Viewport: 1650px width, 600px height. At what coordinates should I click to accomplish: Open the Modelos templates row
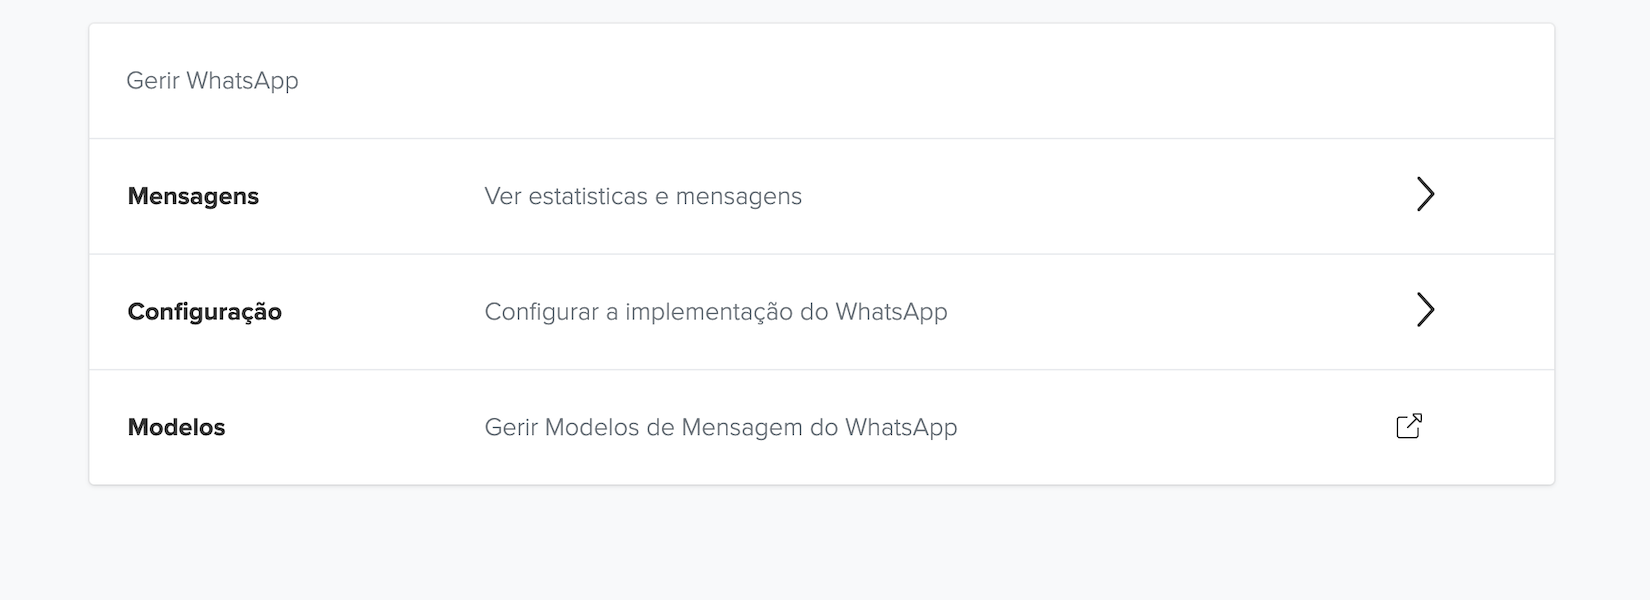pyautogui.click(x=820, y=427)
